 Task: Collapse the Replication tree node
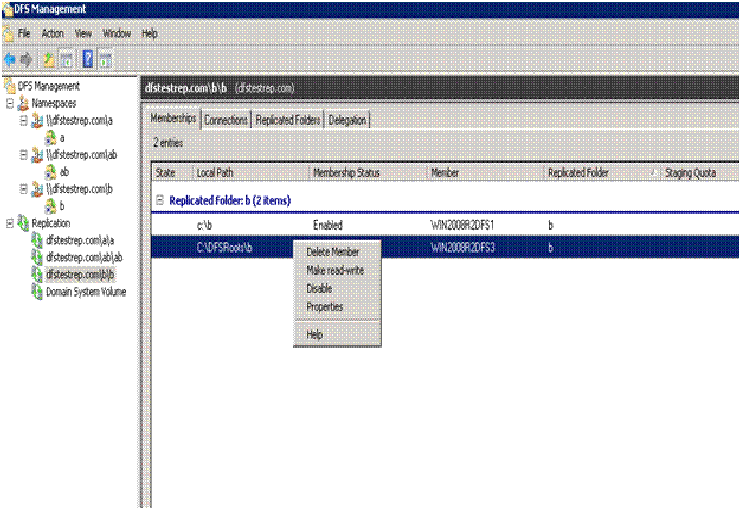pyautogui.click(x=10, y=223)
